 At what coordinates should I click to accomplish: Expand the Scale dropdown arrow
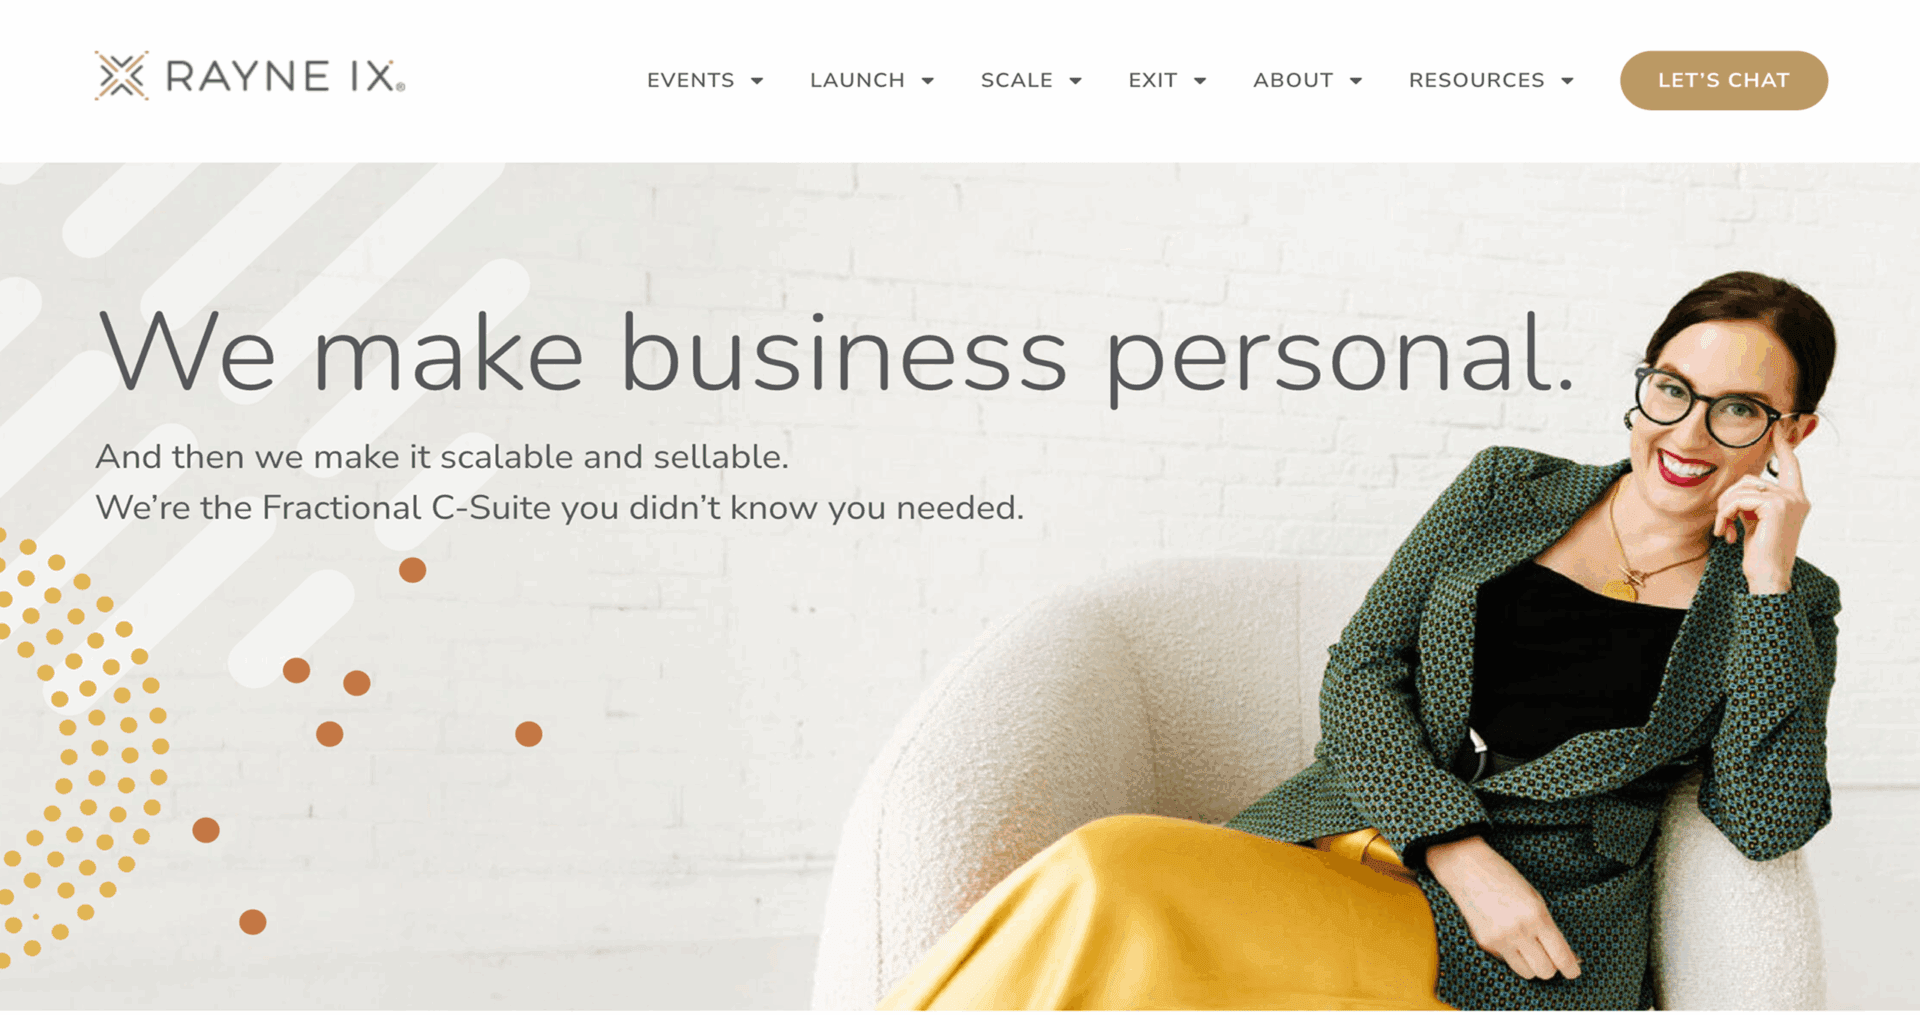point(1076,81)
